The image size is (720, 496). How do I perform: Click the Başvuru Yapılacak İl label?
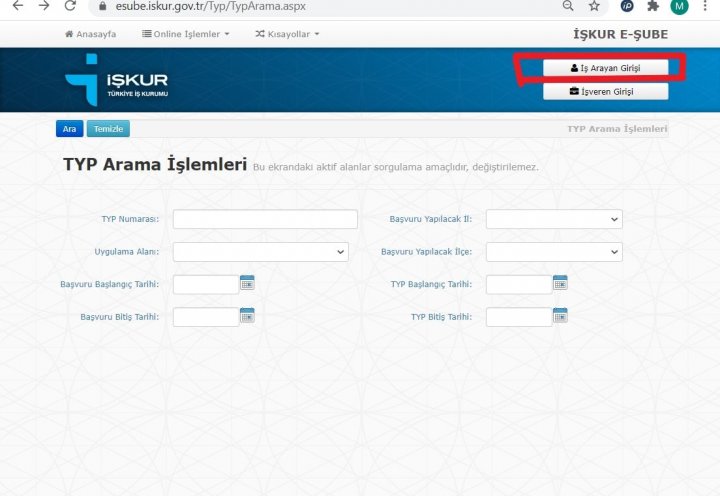pyautogui.click(x=431, y=219)
